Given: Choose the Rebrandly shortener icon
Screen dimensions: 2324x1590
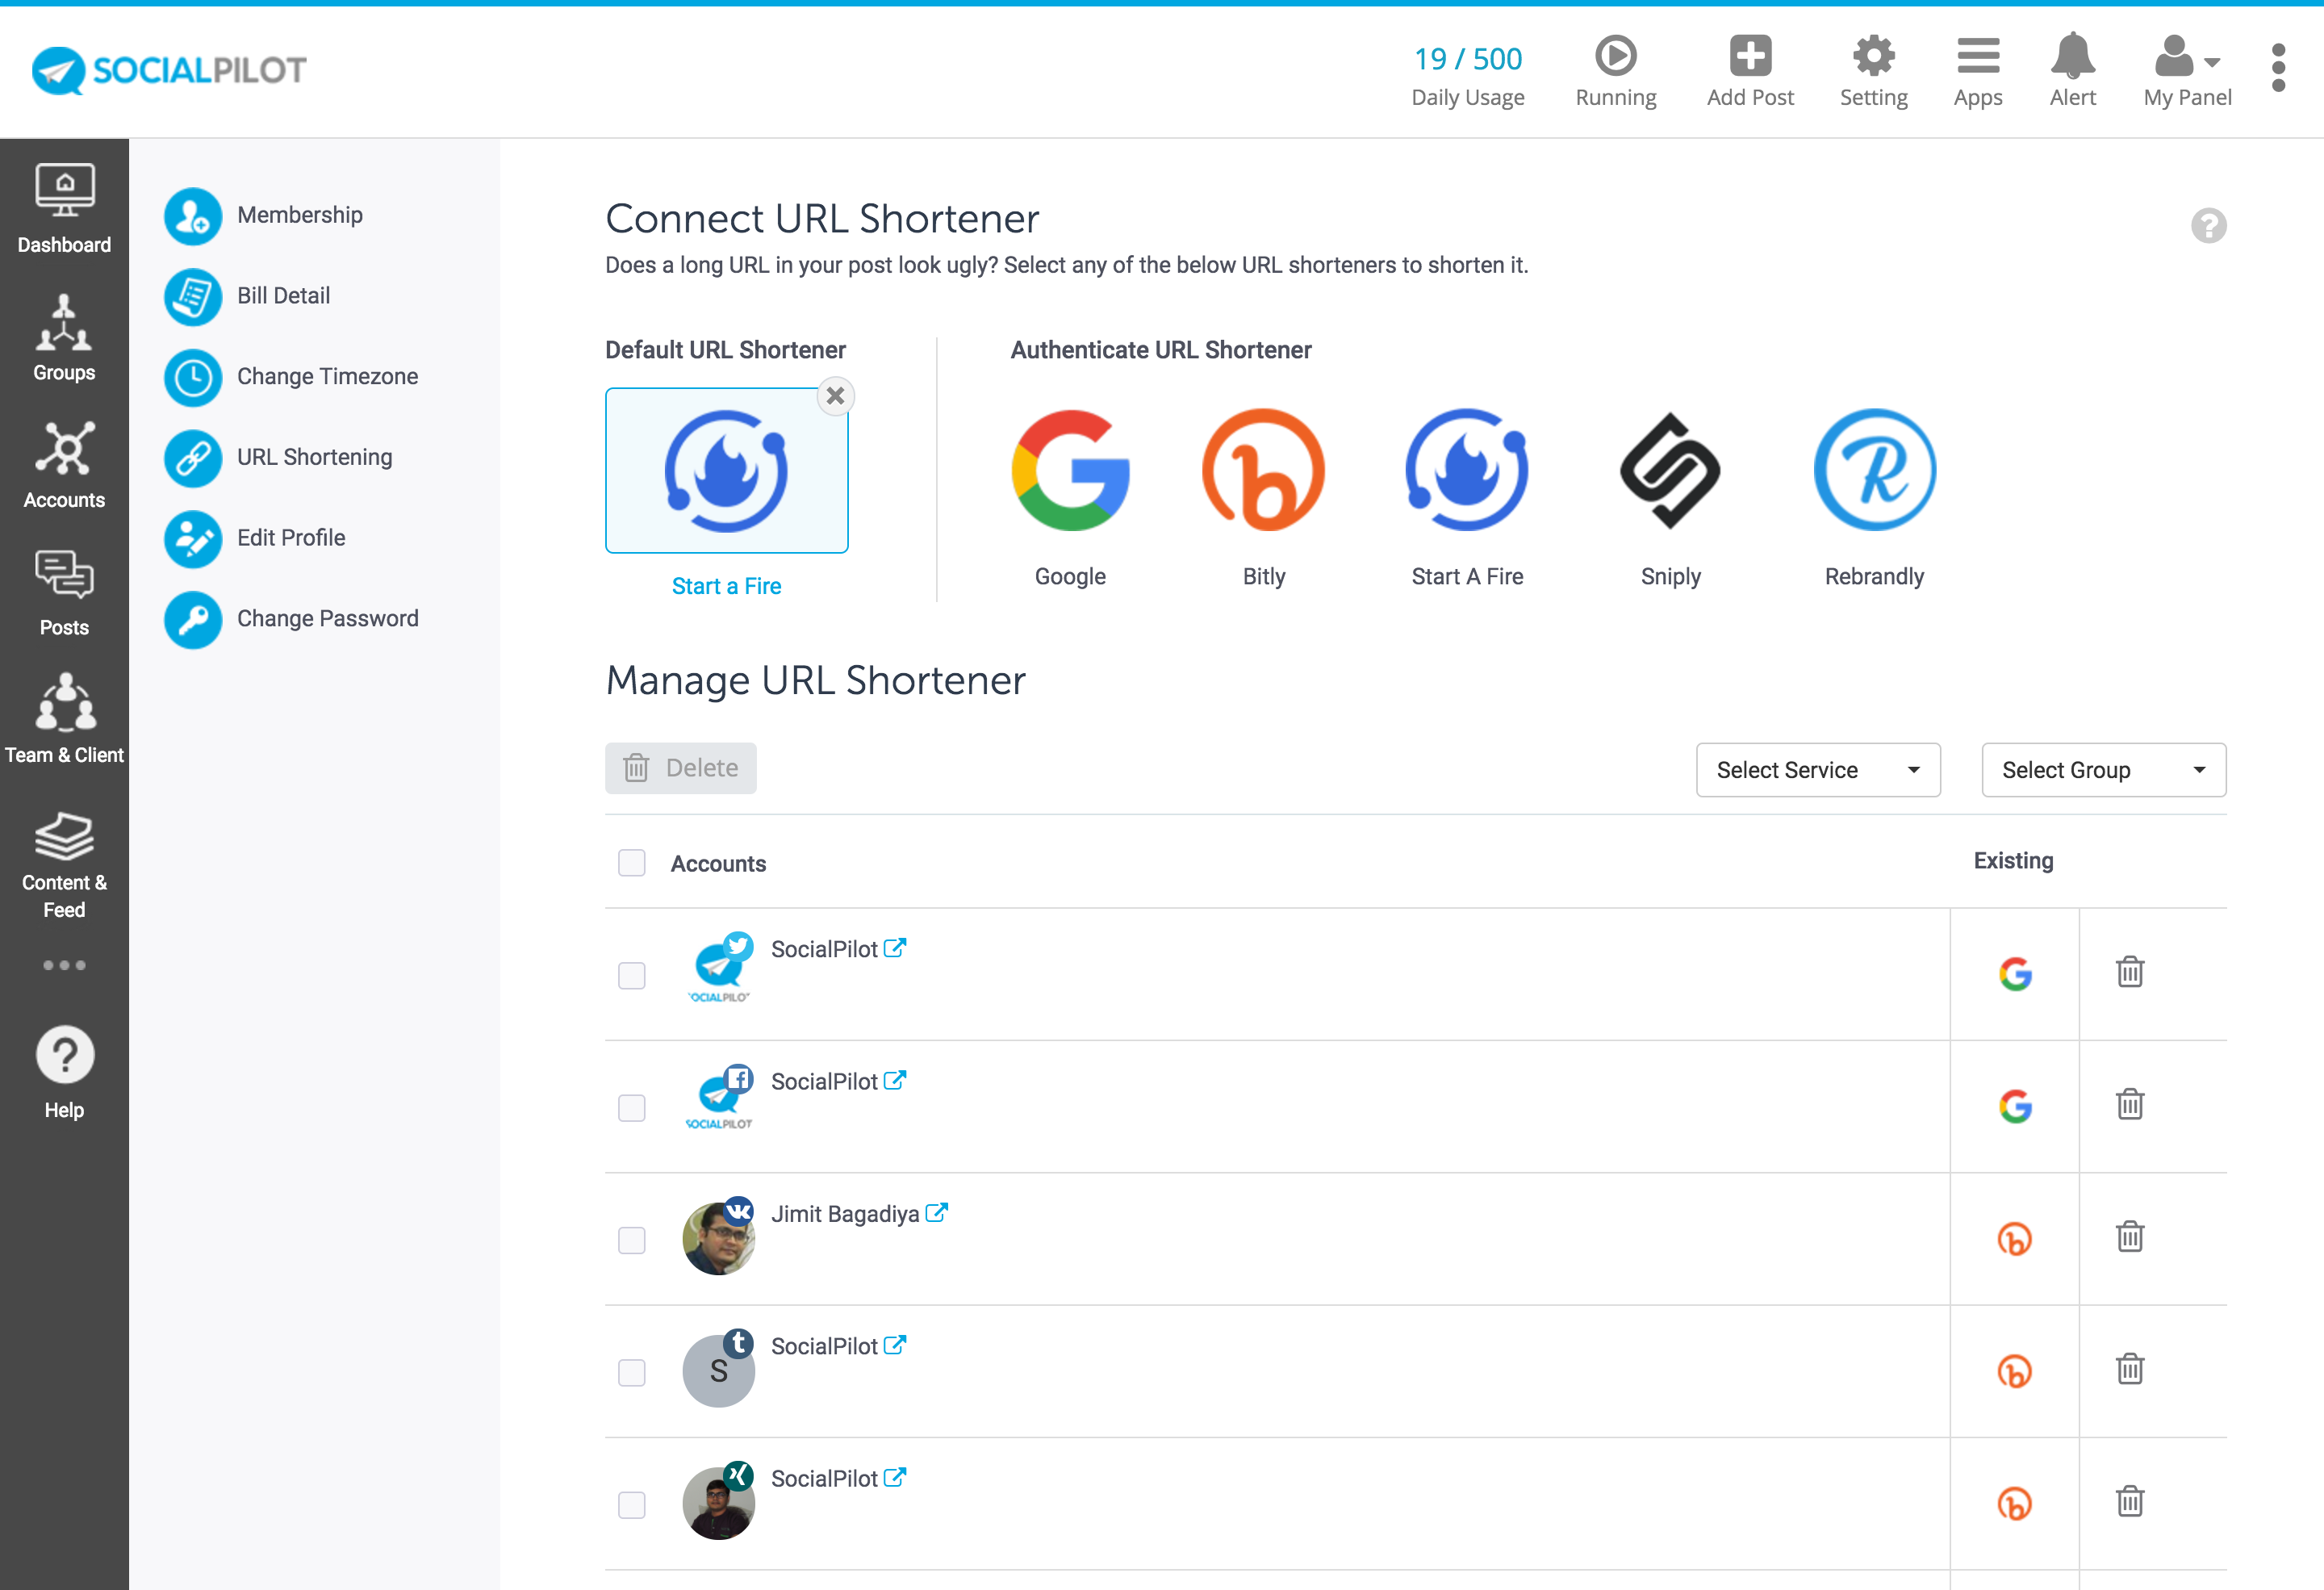Looking at the screenshot, I should 1874,471.
